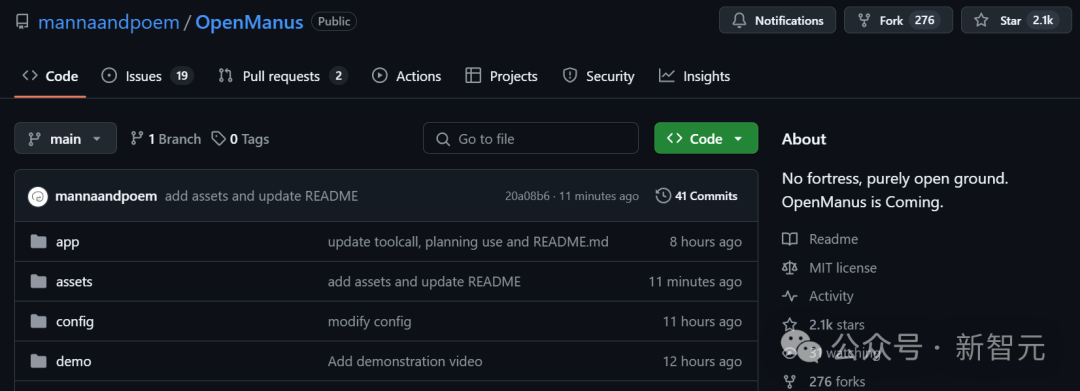Viewport: 1080px width, 391px height.
Task: Click the mannaandpoem avatar in commit row
Action: click(37, 196)
